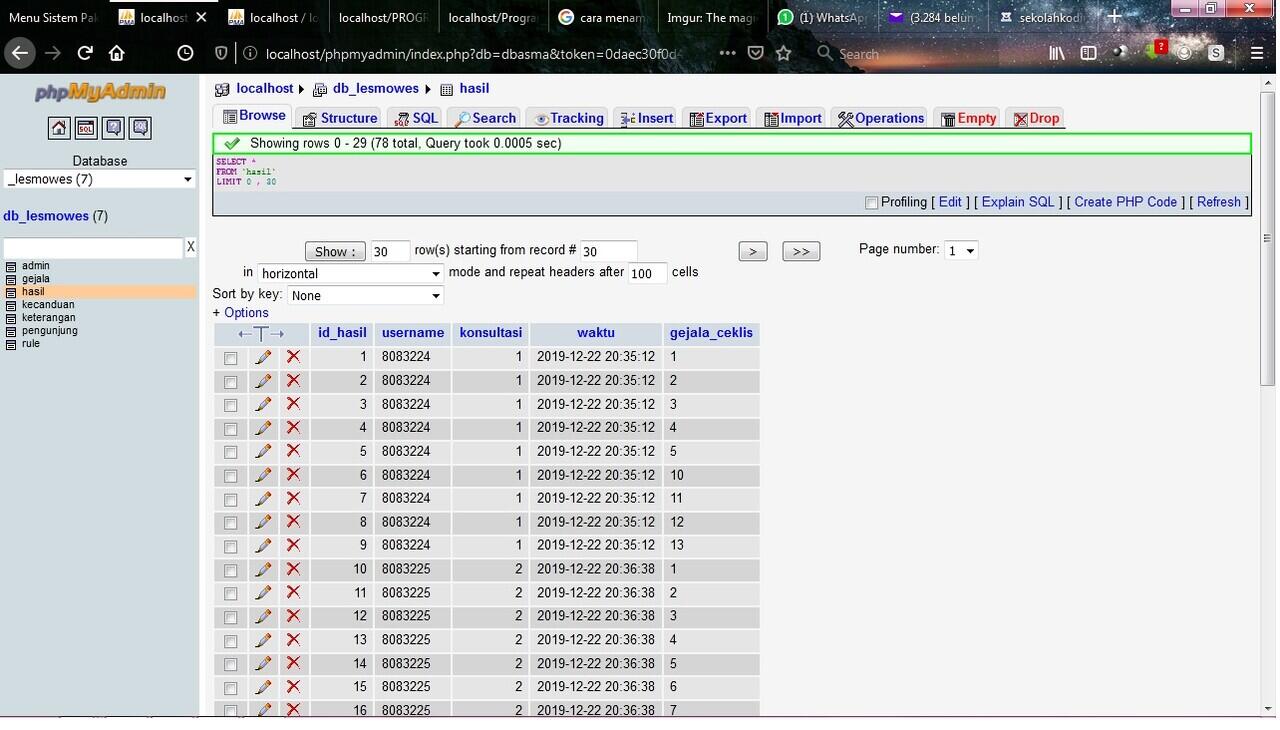Open the Library icon in Firefox toolbar
This screenshot has height=730, width=1280.
(x=1057, y=53)
